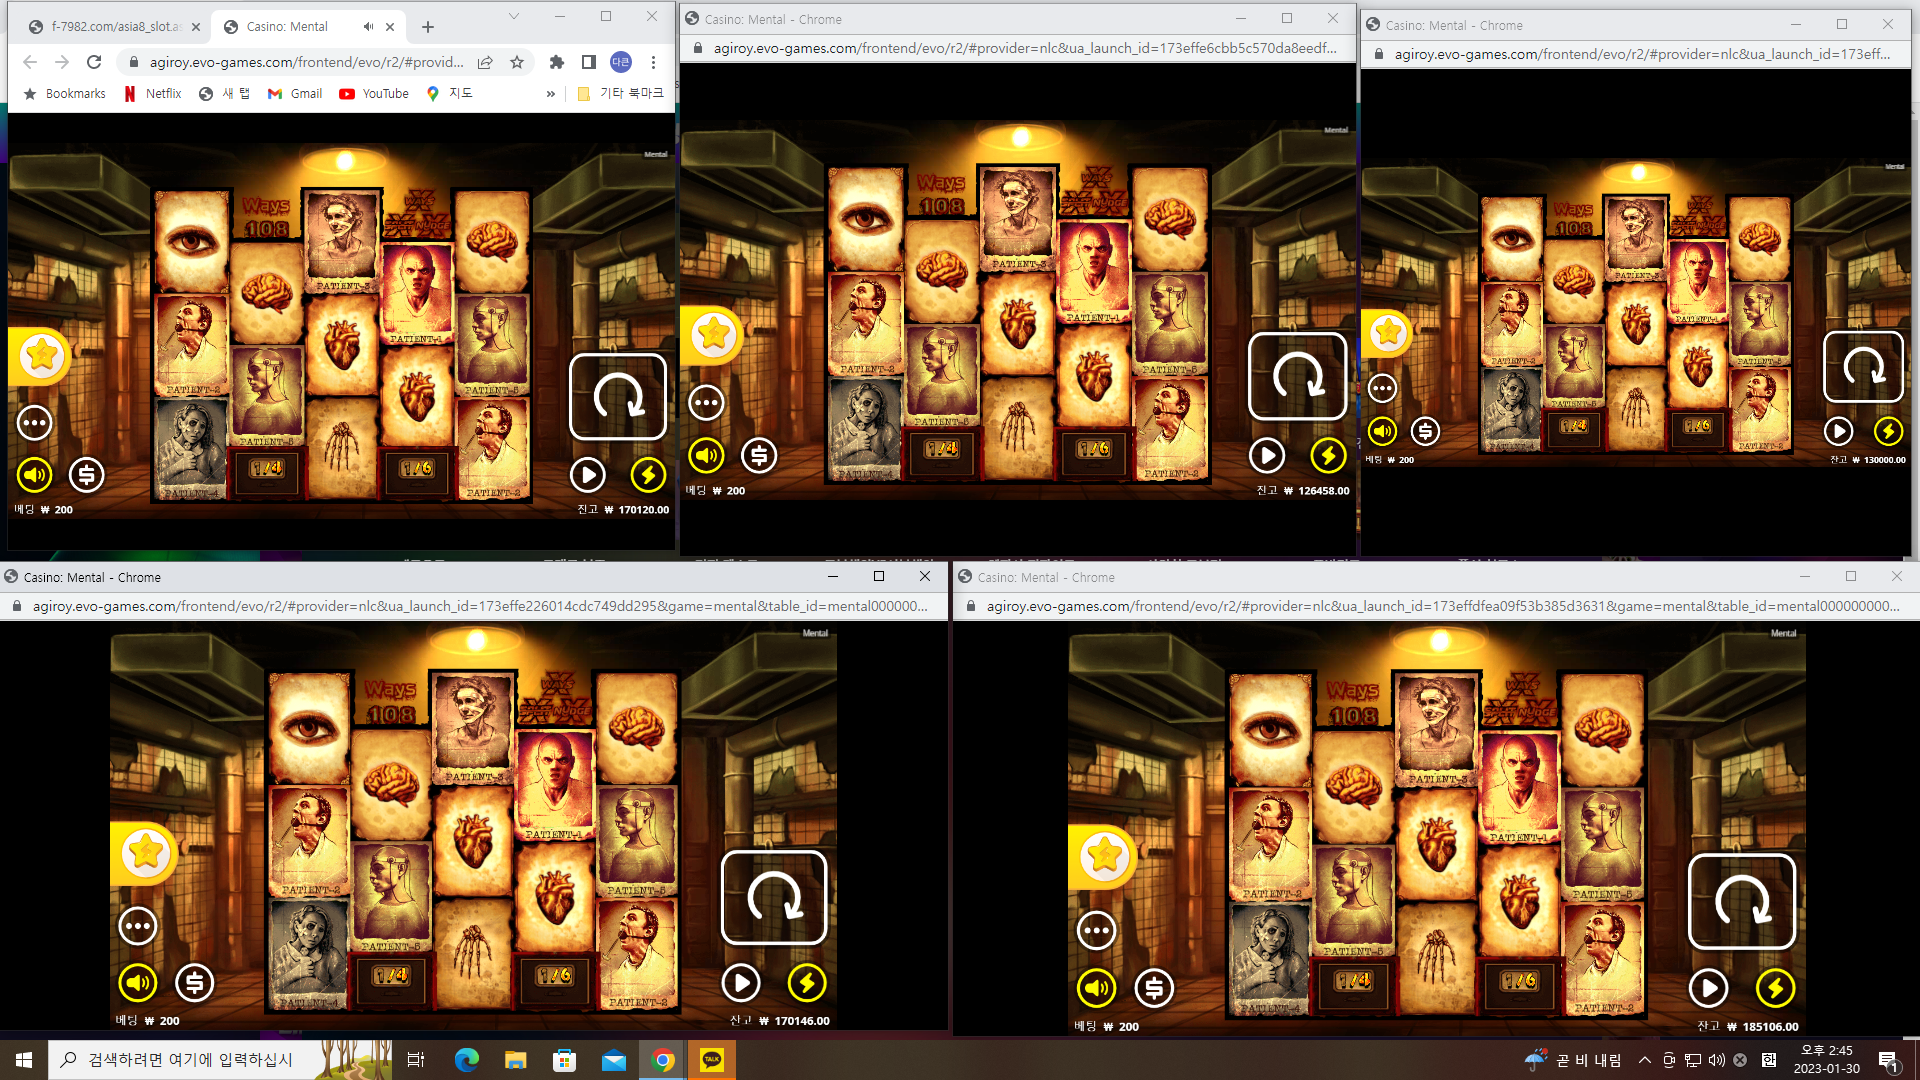Reload the page in the tabbed Chrome window
Viewport: 1920px width, 1080px height.
[94, 62]
